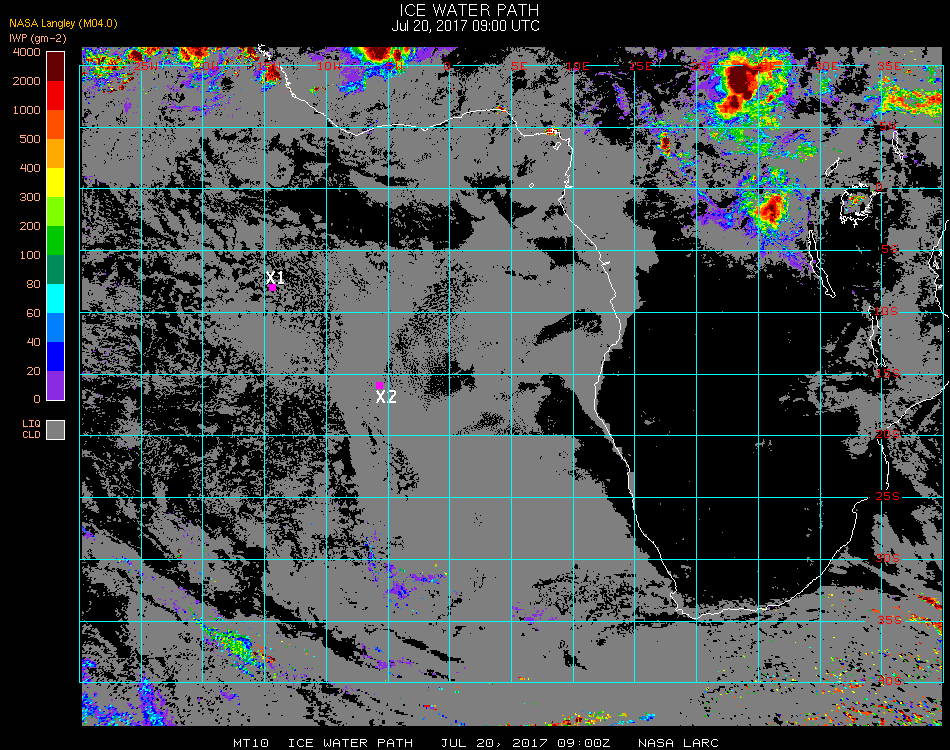Pick the cyan 60-80 legend swatch
The height and width of the screenshot is (750, 950).
[56, 299]
